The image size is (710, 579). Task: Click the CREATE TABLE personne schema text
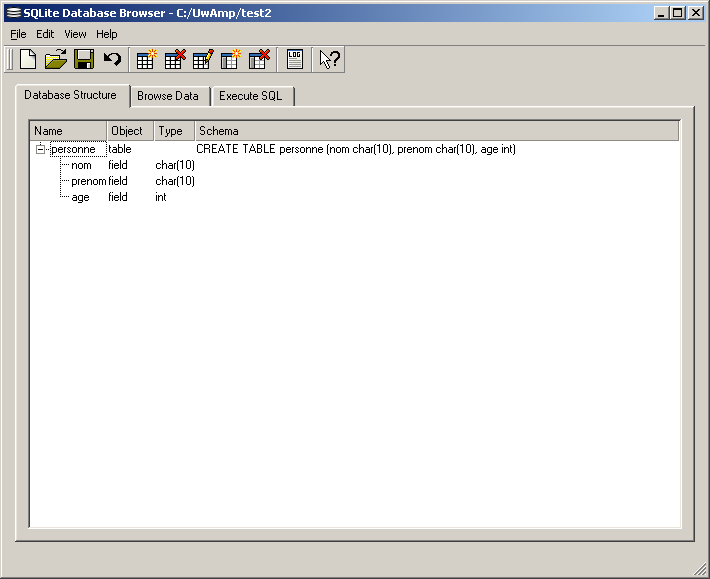click(x=356, y=149)
